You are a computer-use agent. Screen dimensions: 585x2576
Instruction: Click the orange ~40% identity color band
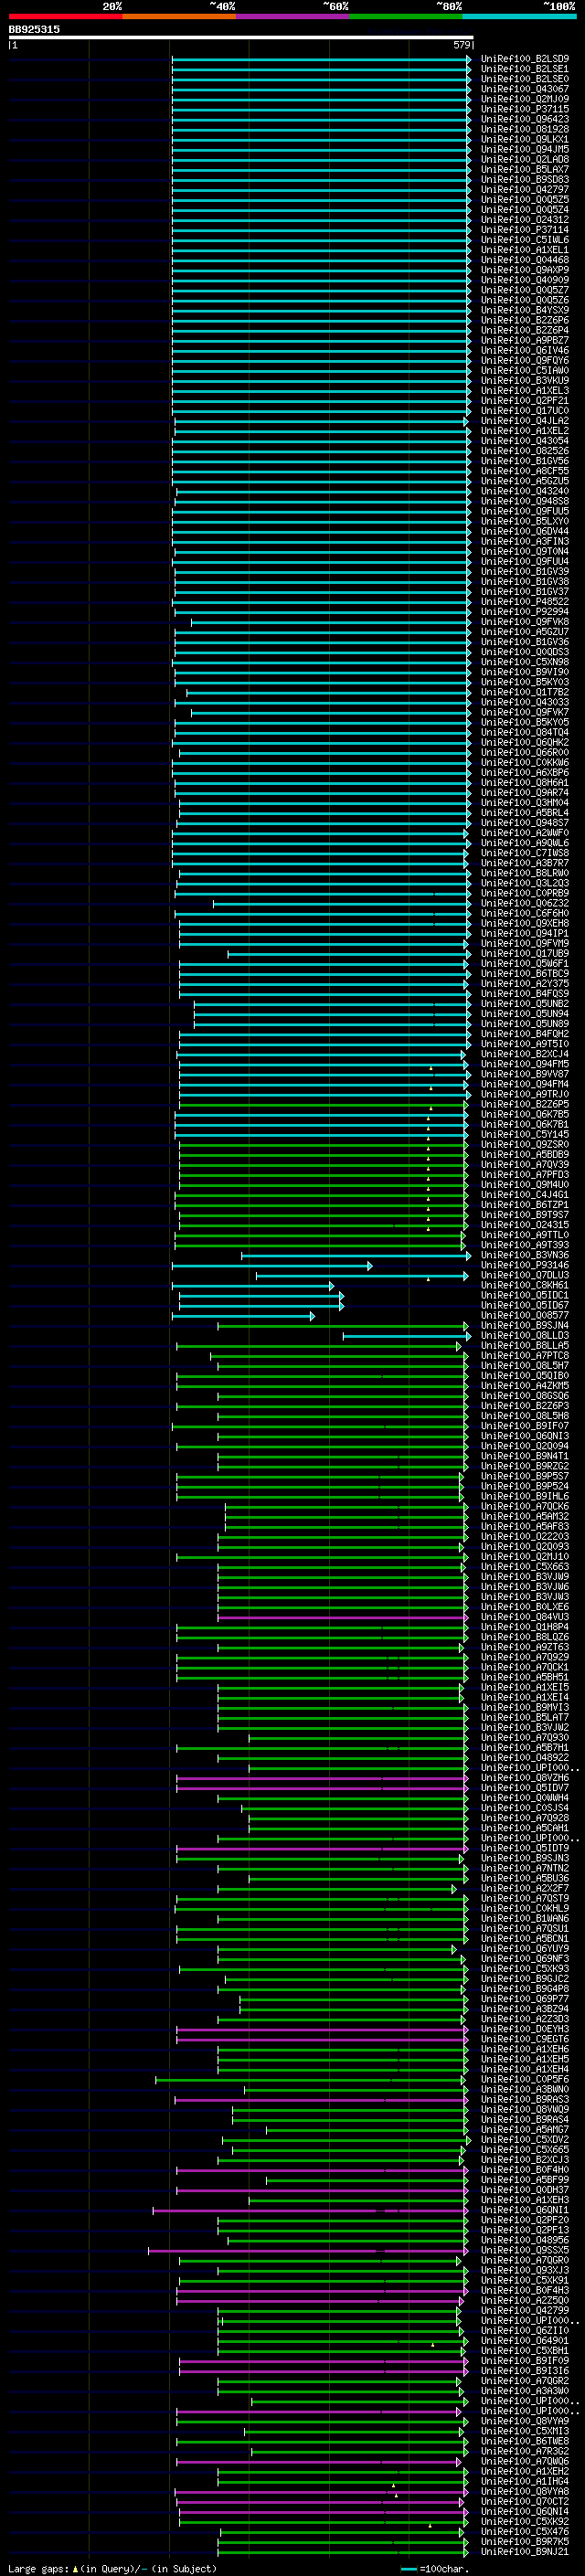[x=179, y=16]
